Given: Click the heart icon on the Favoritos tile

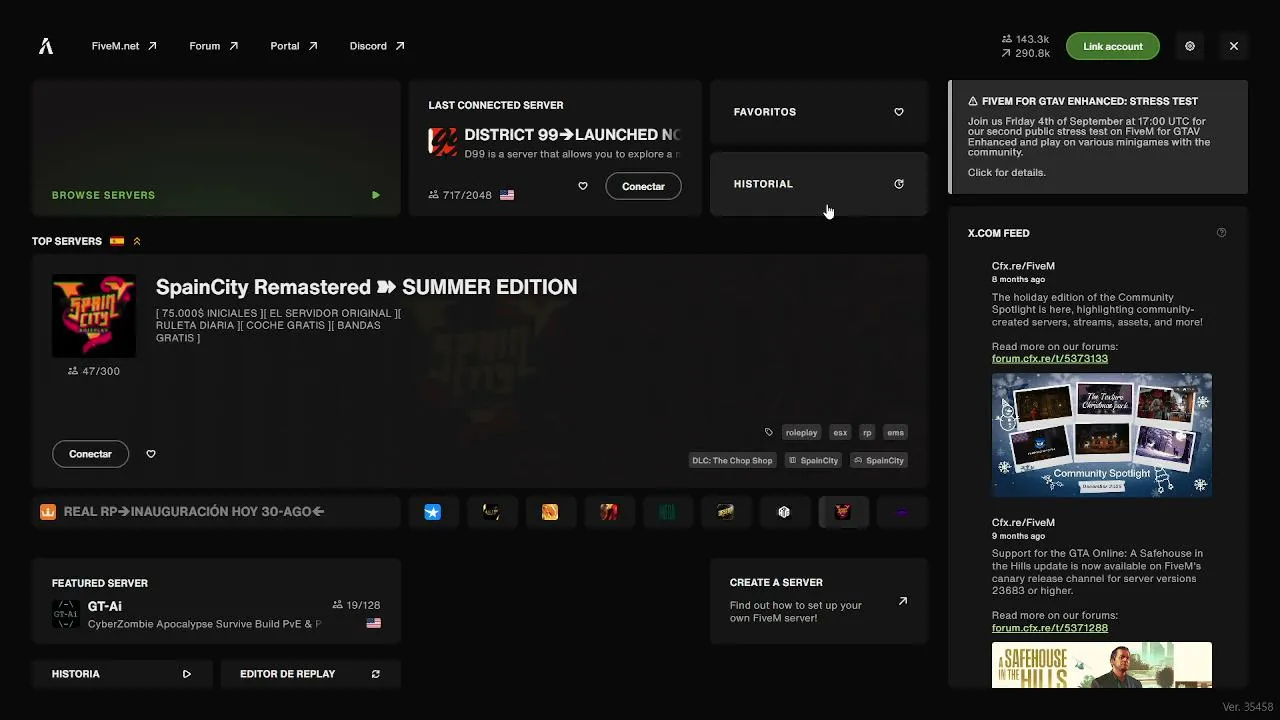Looking at the screenshot, I should pyautogui.click(x=899, y=112).
